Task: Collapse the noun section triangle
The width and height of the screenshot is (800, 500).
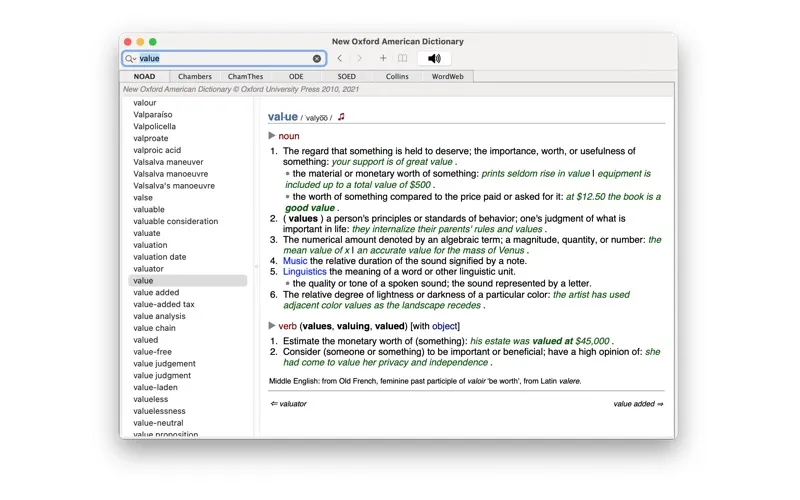Action: coord(272,136)
